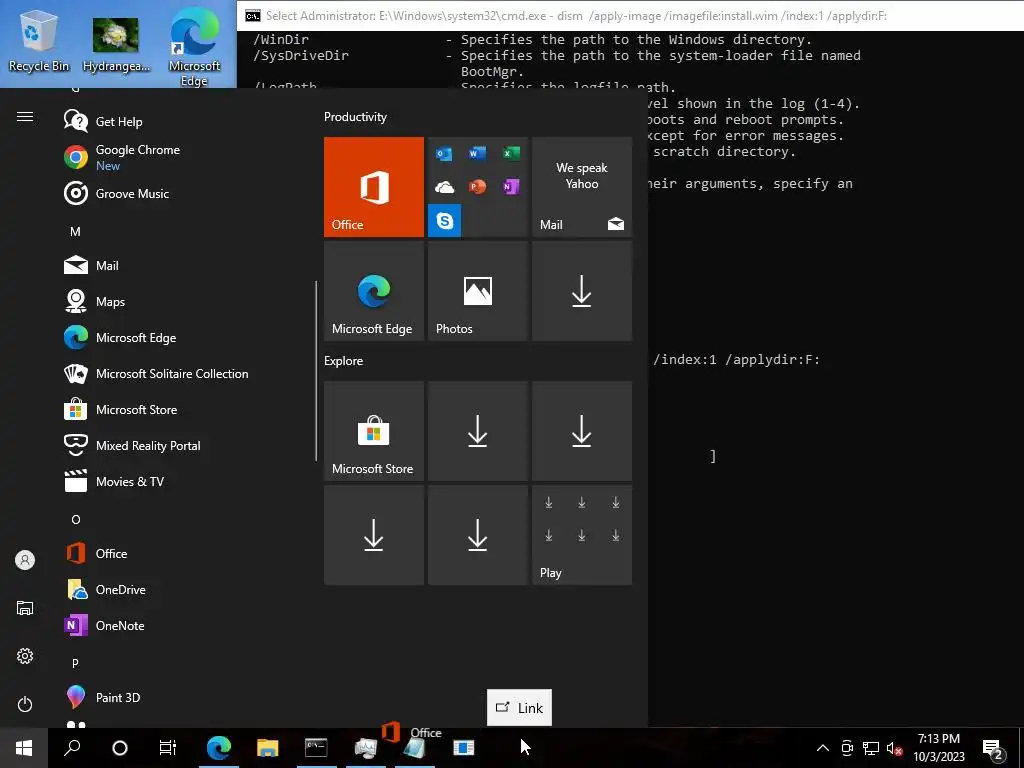Click the Explore group heading
This screenshot has height=768, width=1024.
(x=344, y=360)
